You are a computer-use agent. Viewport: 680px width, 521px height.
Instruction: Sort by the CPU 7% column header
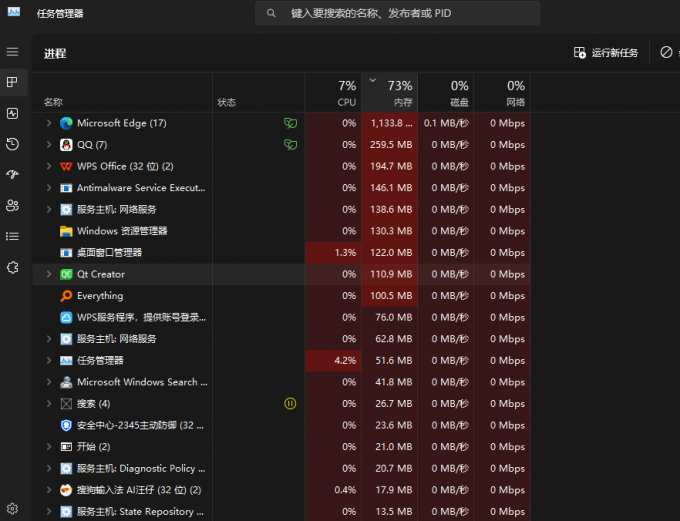(x=333, y=93)
